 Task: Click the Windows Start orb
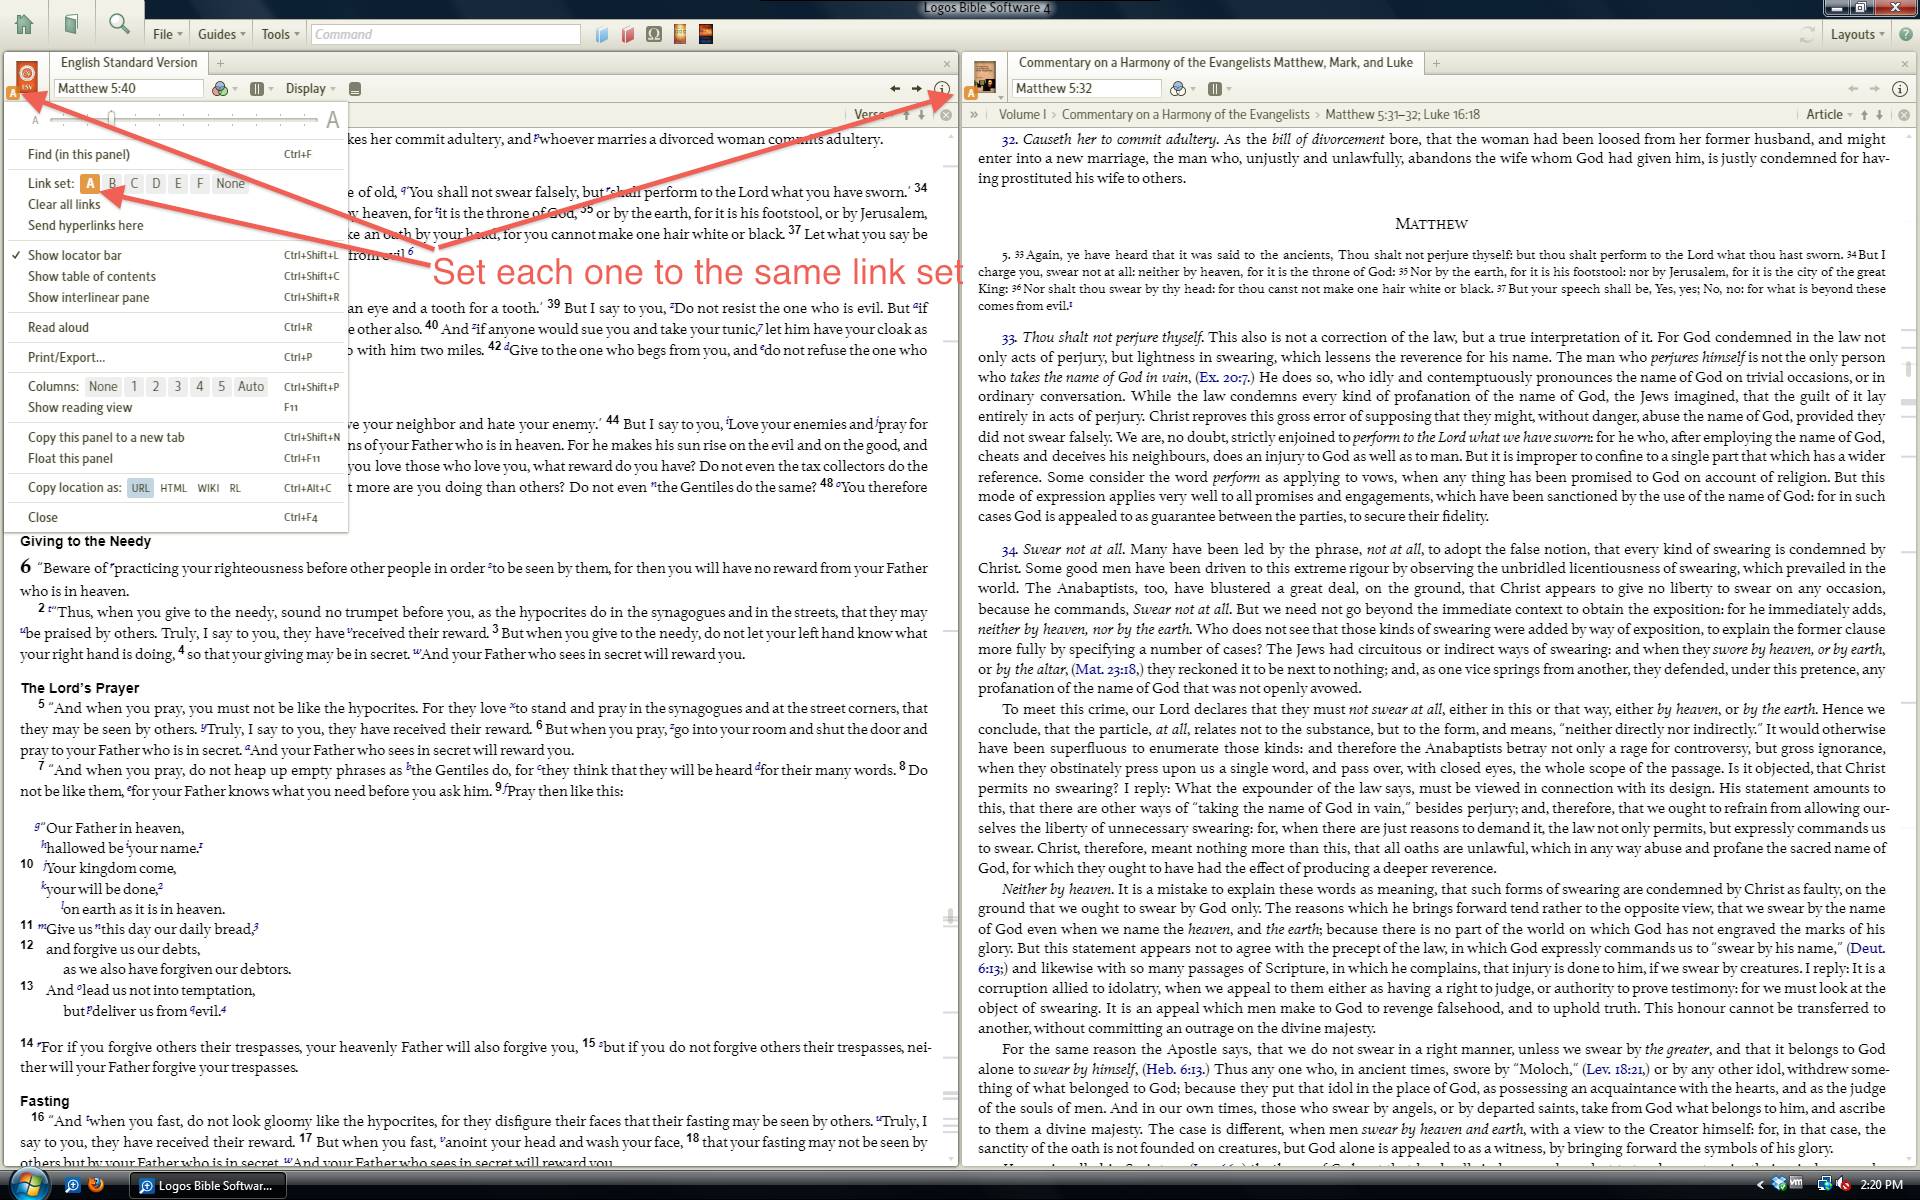point(28,1184)
